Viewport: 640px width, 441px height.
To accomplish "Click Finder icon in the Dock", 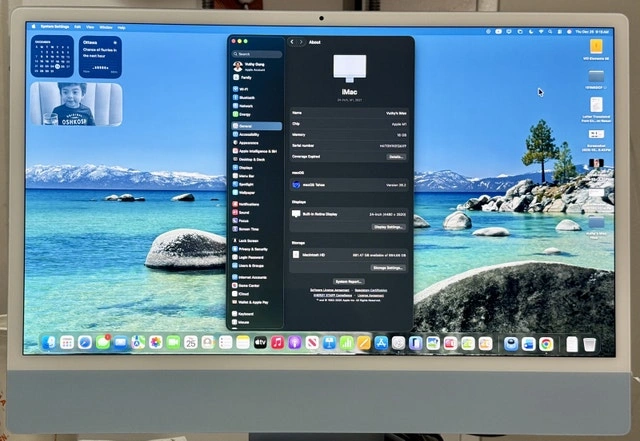I will pyautogui.click(x=49, y=342).
